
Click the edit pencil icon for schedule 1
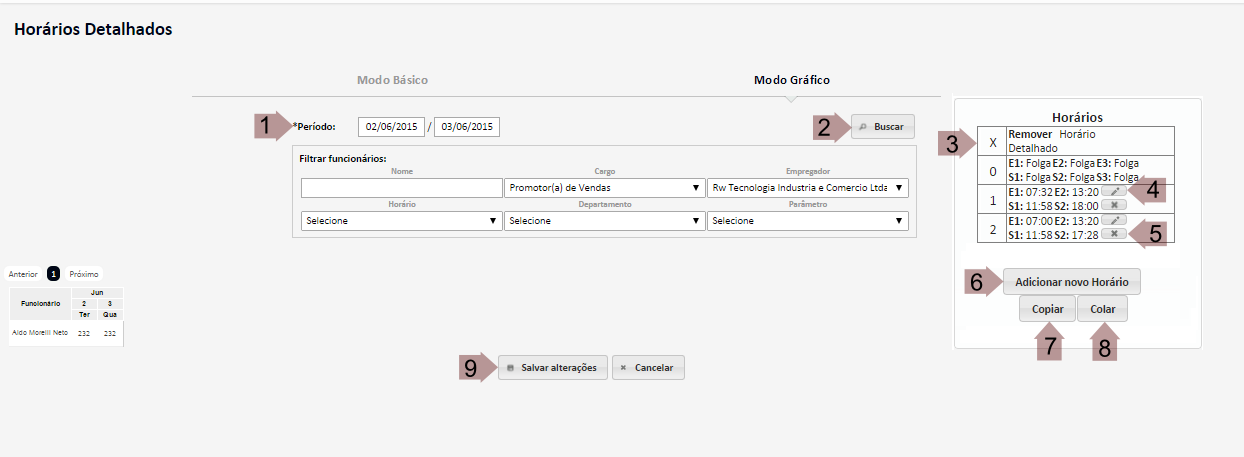[x=1114, y=191]
